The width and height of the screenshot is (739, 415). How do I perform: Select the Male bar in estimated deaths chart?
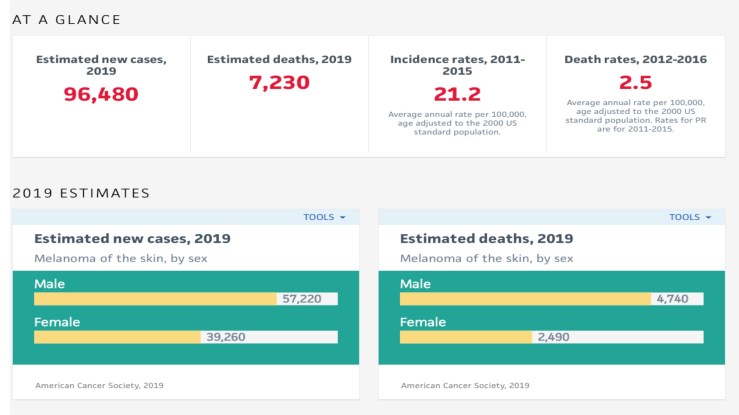525,299
